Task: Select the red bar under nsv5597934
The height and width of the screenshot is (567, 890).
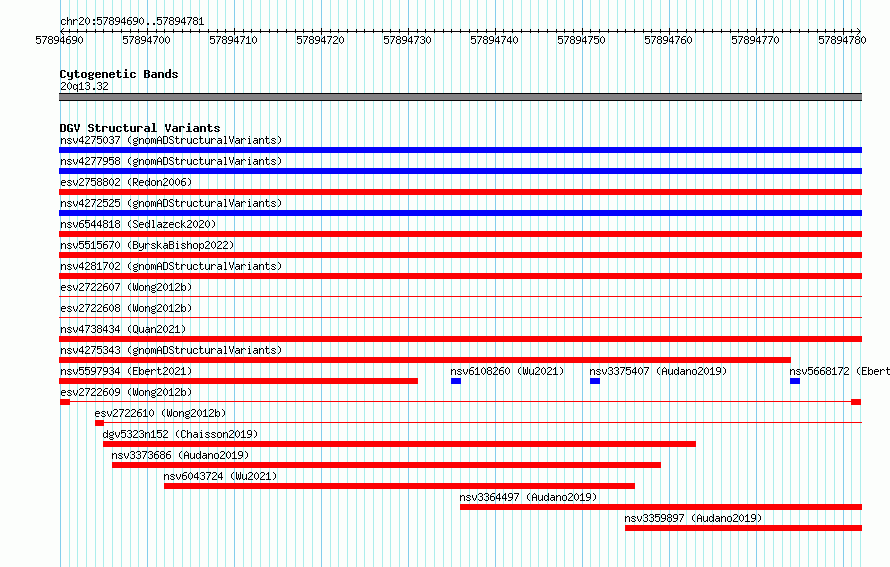Action: (238, 381)
